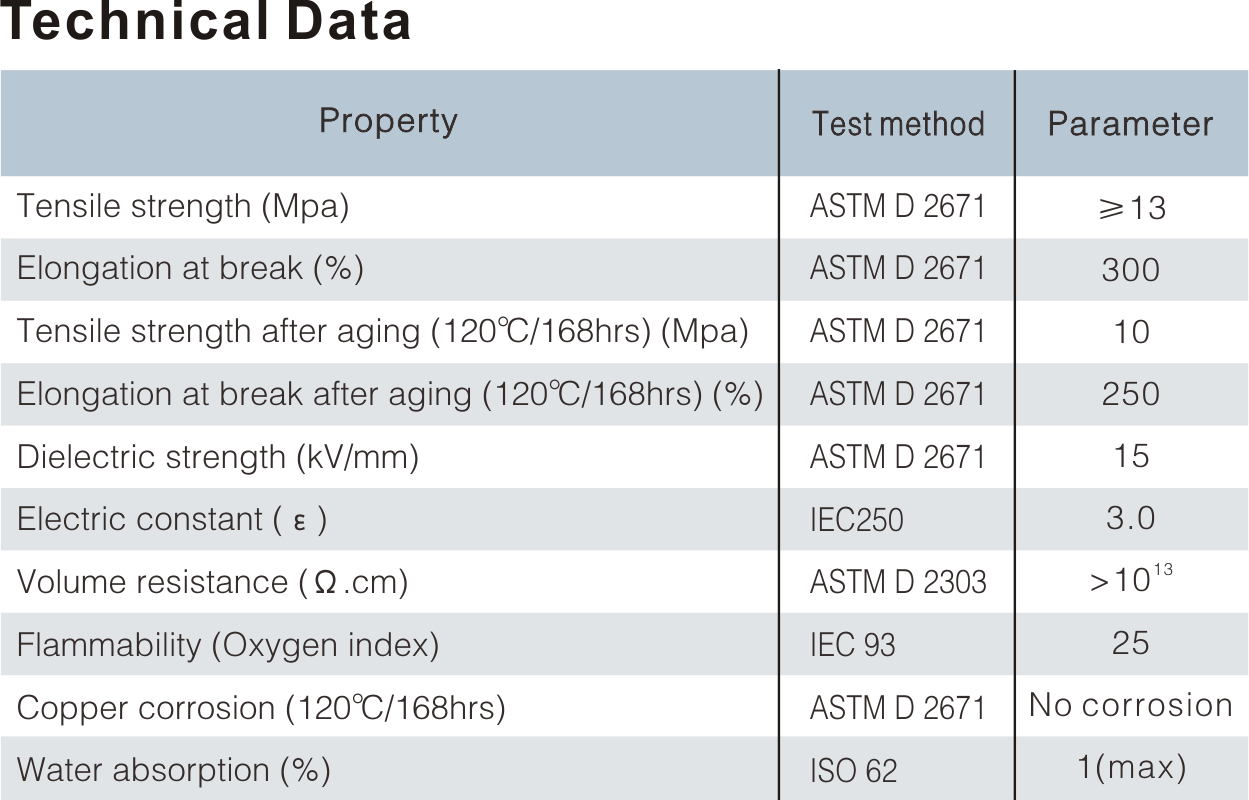Select the Tensile strength (Mpa) row label
Screen dimensions: 1249x800
(183, 207)
